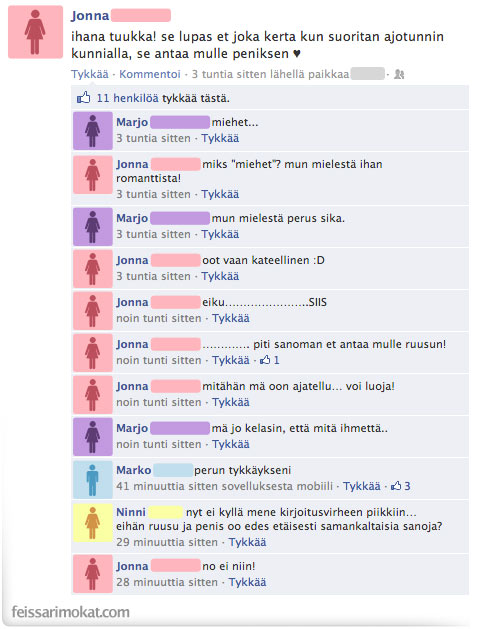Viewport: 480px width, 629px height.
Task: Click the thumbs-up count 3 on Marko's comment
Action: (400, 486)
